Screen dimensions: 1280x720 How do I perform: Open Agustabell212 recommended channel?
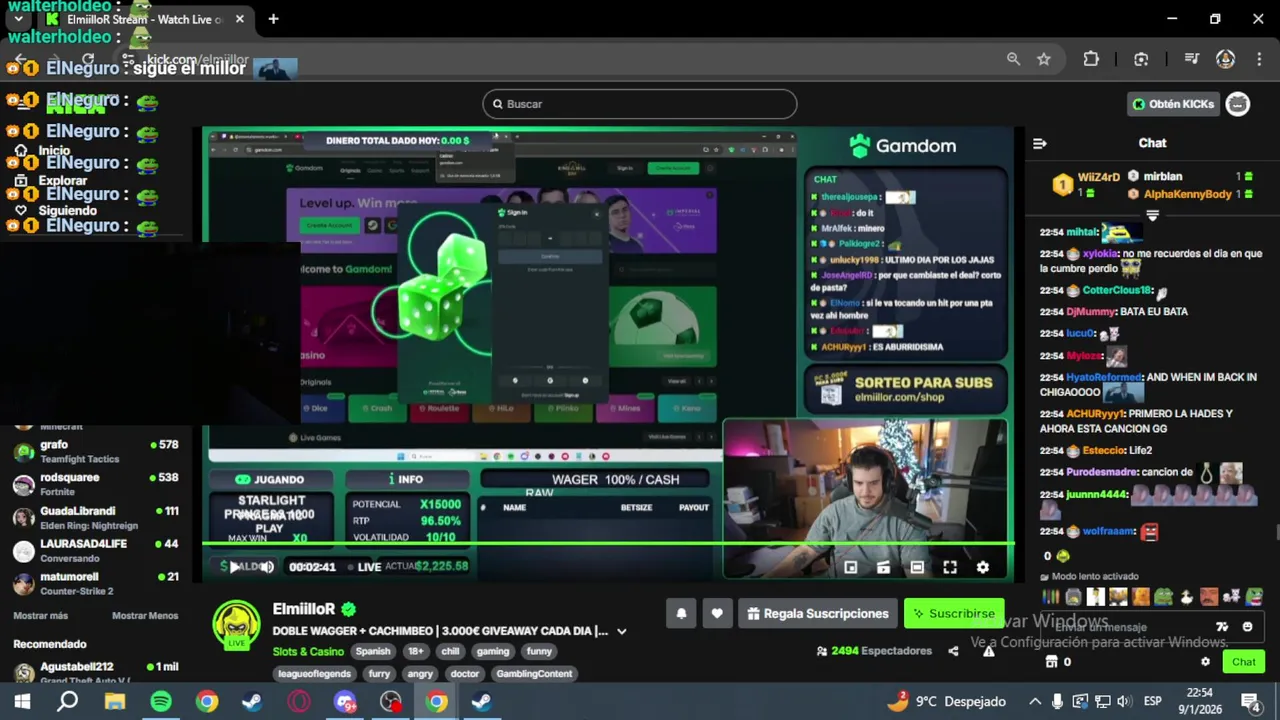[x=96, y=671]
